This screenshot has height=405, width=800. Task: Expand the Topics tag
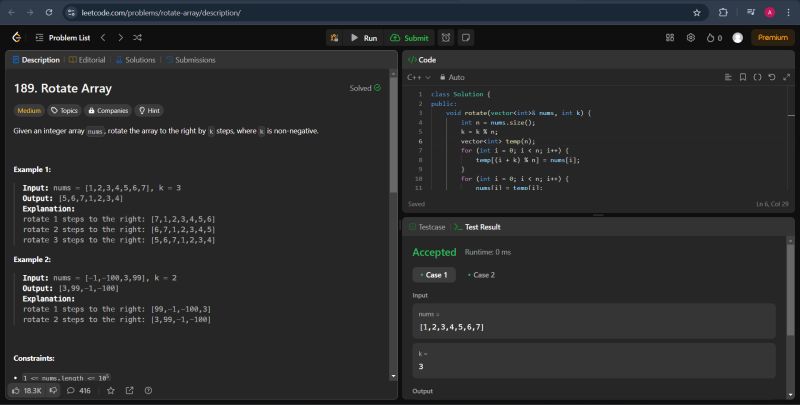click(x=64, y=111)
